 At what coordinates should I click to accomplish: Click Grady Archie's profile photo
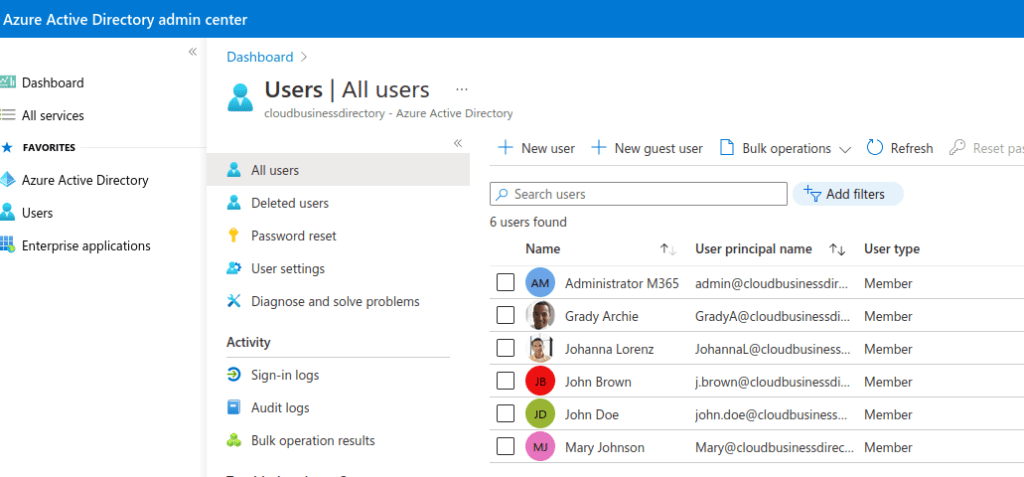coord(540,316)
